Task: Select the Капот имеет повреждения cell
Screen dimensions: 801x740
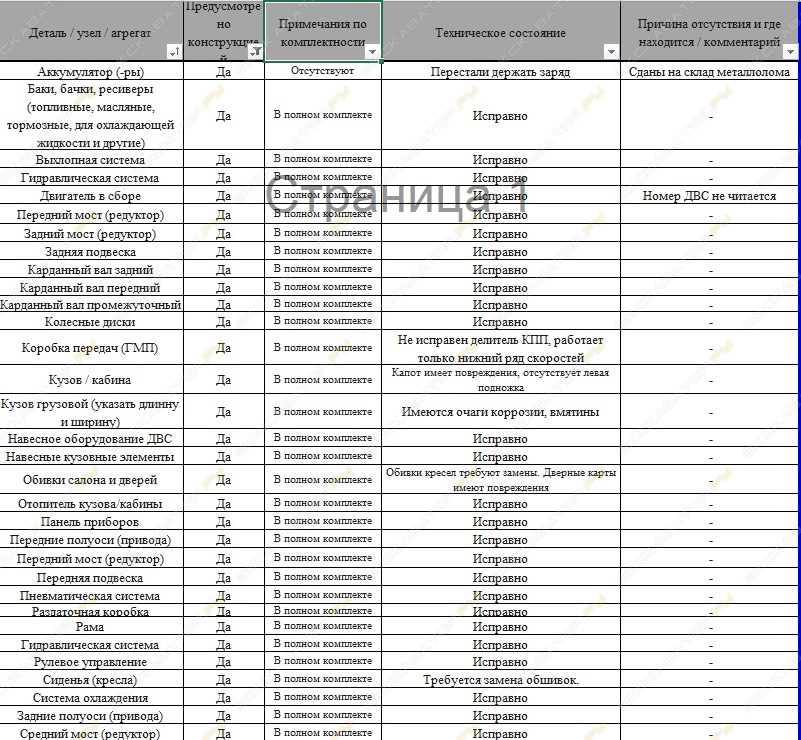Action: point(501,379)
